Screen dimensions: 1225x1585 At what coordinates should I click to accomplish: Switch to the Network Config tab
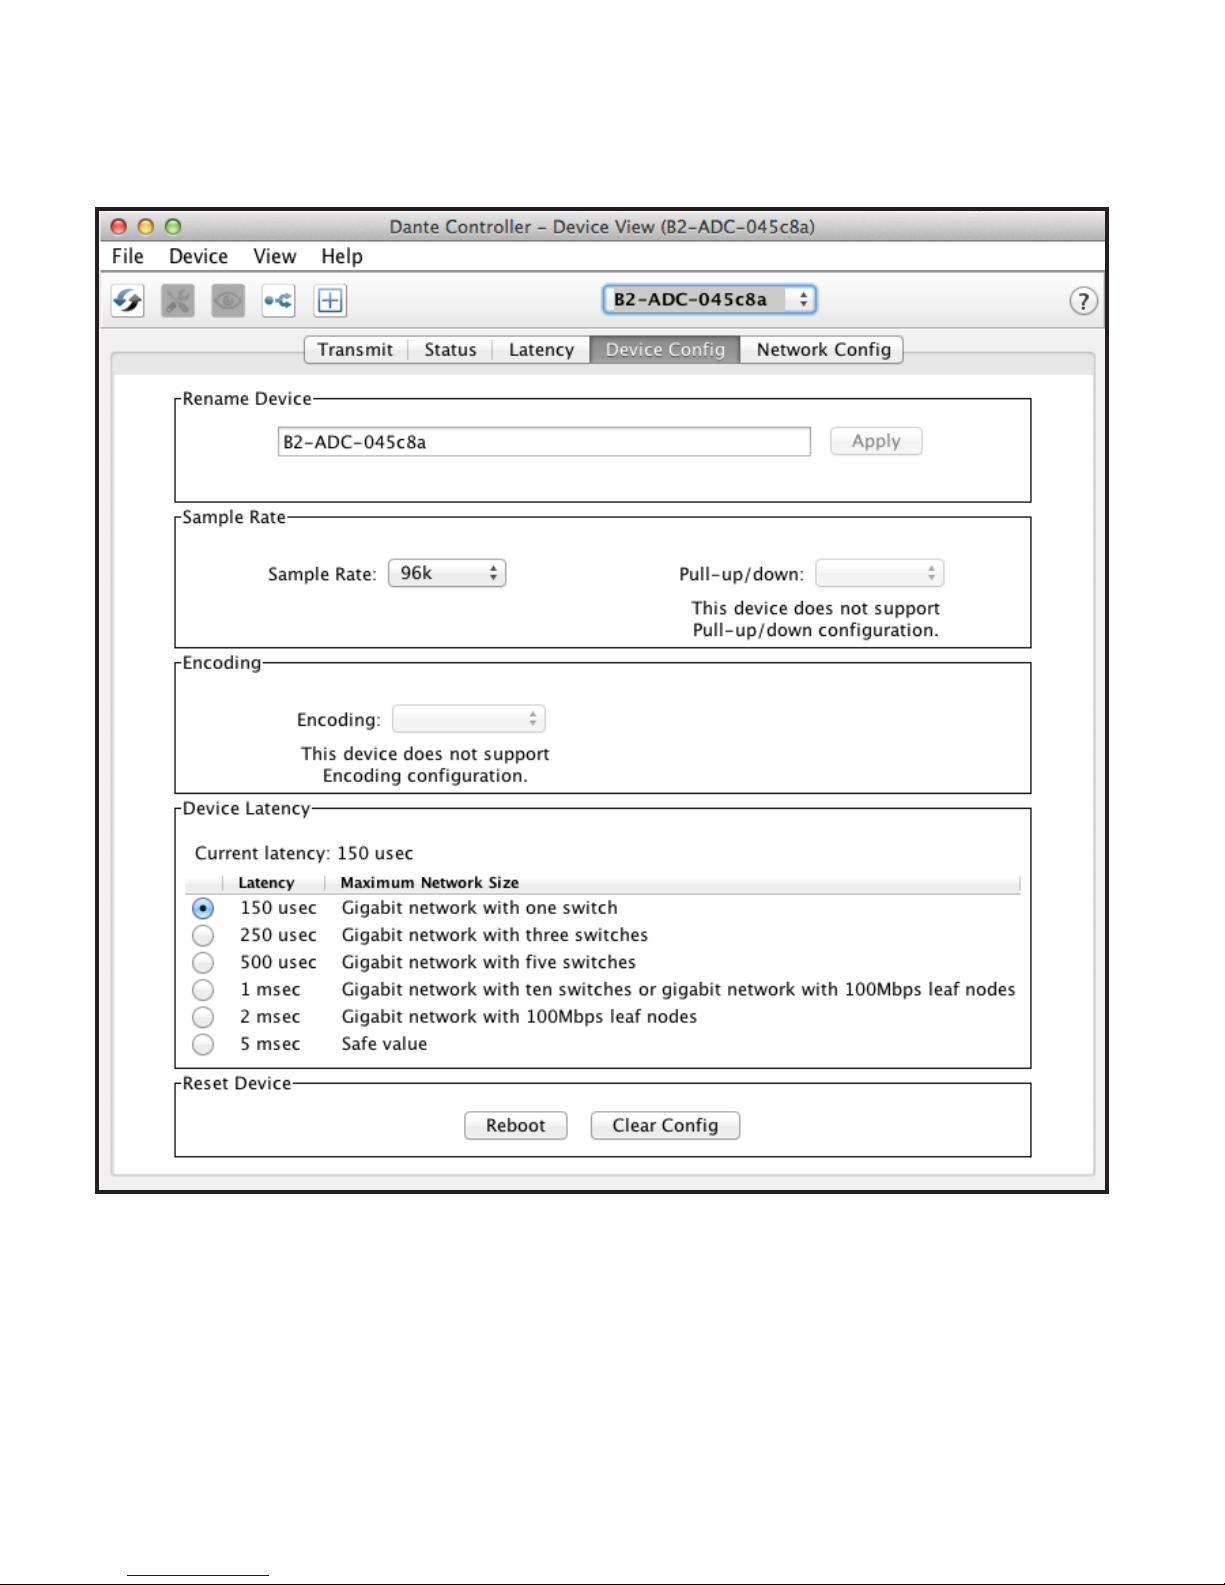[x=823, y=349]
